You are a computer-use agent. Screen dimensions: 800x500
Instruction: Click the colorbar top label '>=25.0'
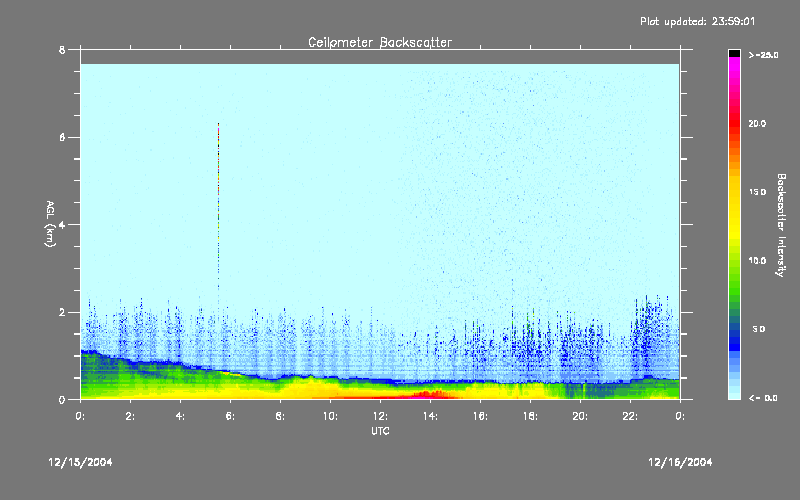[x=763, y=55]
